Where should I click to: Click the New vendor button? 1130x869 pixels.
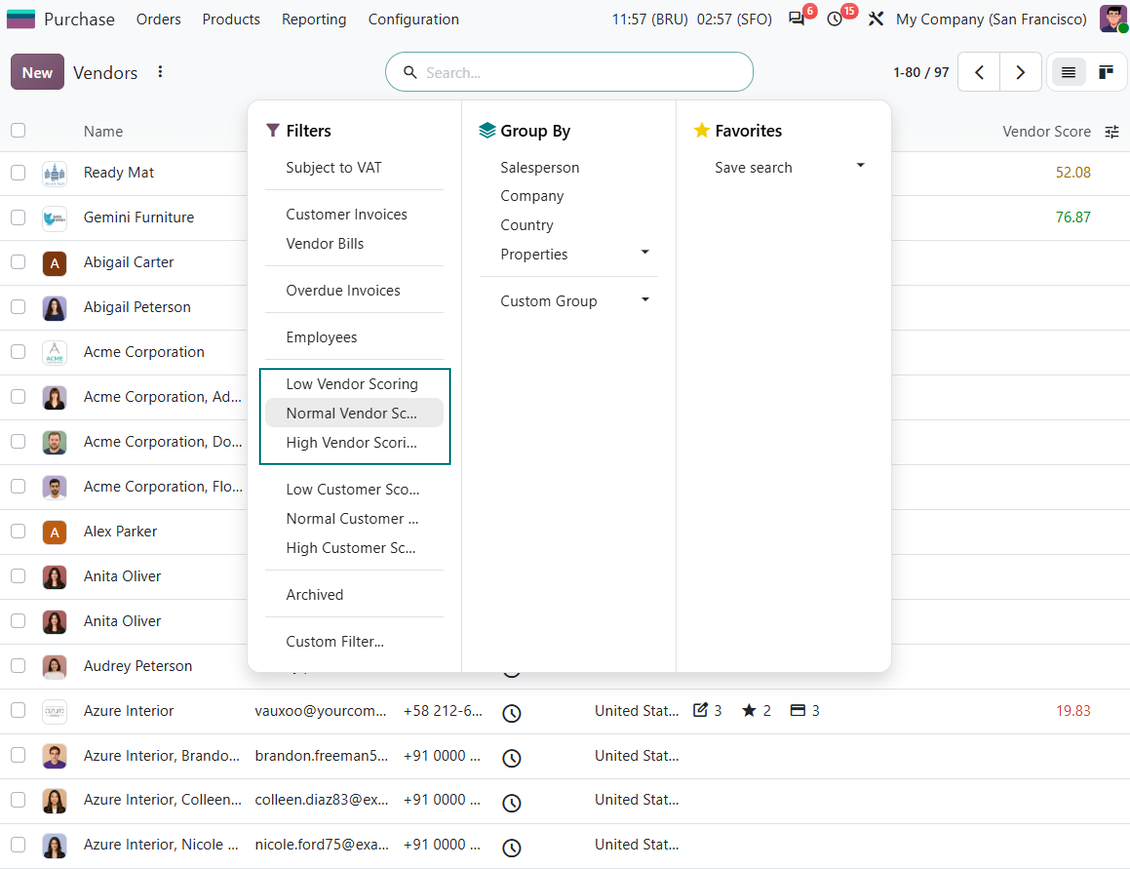click(x=37, y=72)
